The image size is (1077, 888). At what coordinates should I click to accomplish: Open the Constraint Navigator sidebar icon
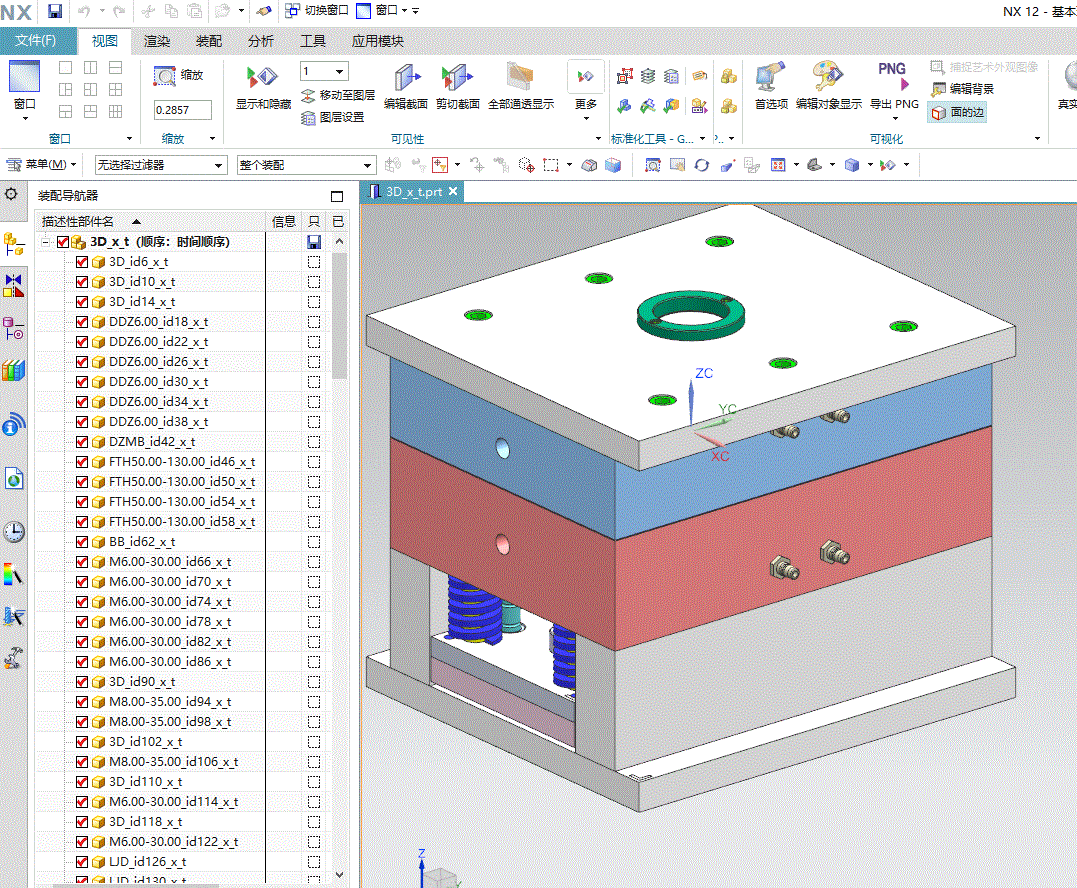pyautogui.click(x=14, y=285)
